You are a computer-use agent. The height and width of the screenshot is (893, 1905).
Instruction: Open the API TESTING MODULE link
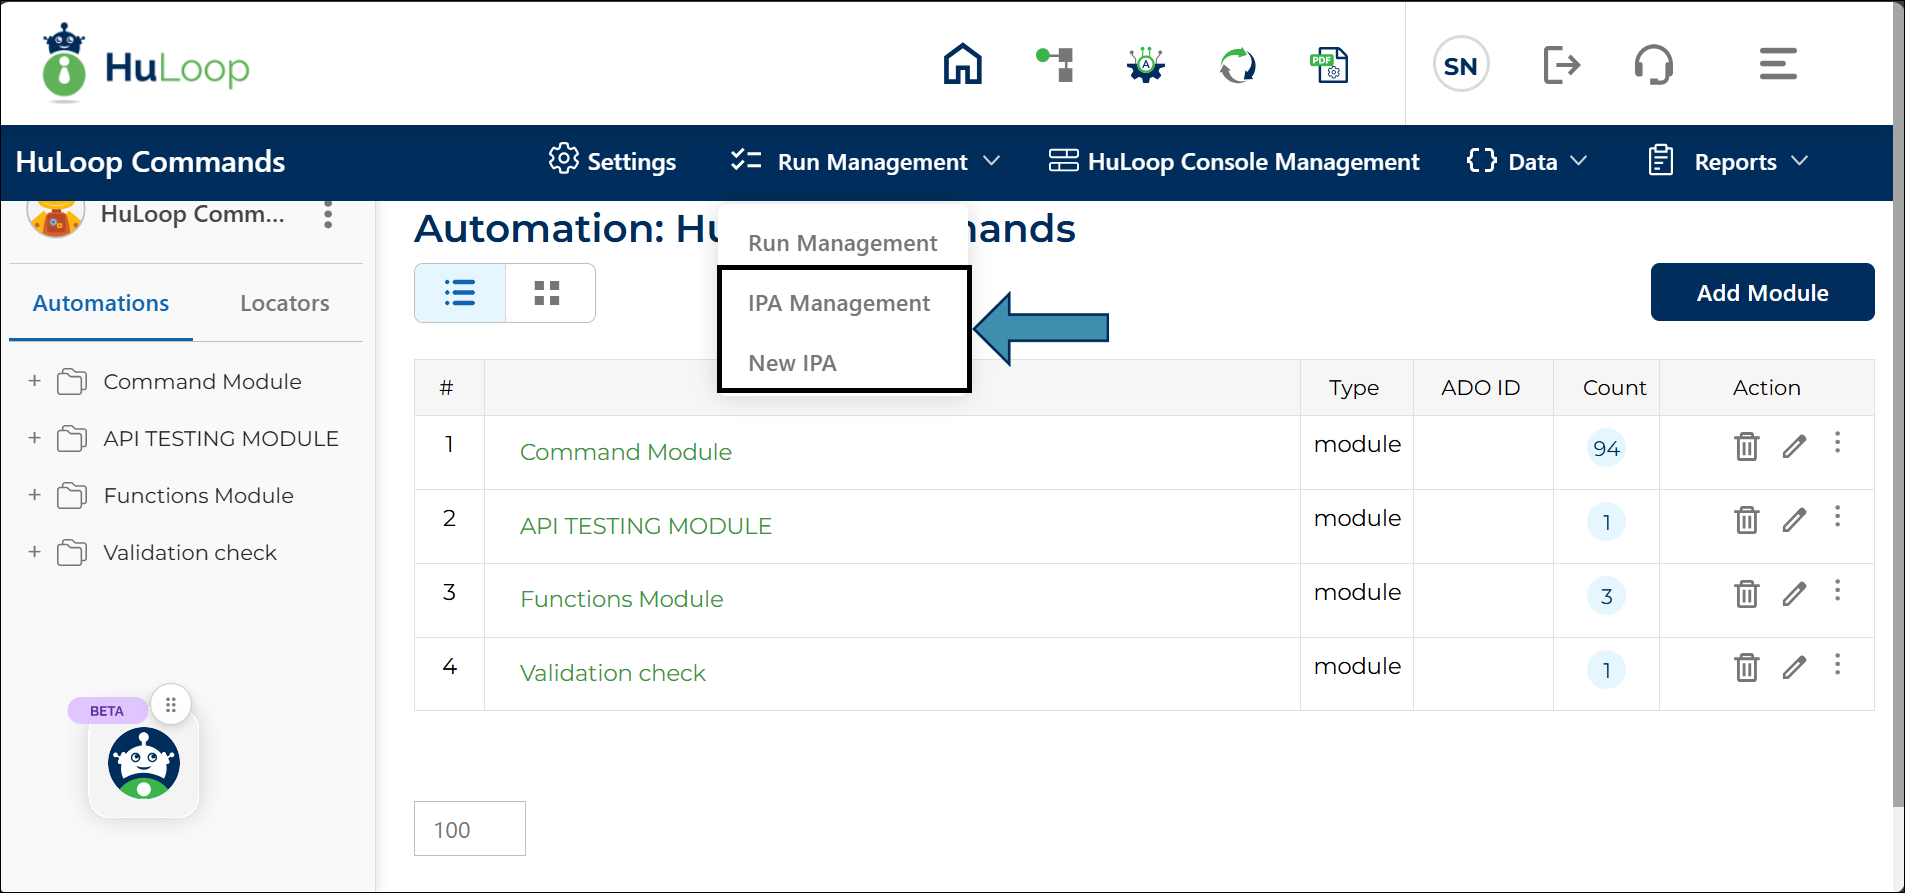pyautogui.click(x=645, y=526)
